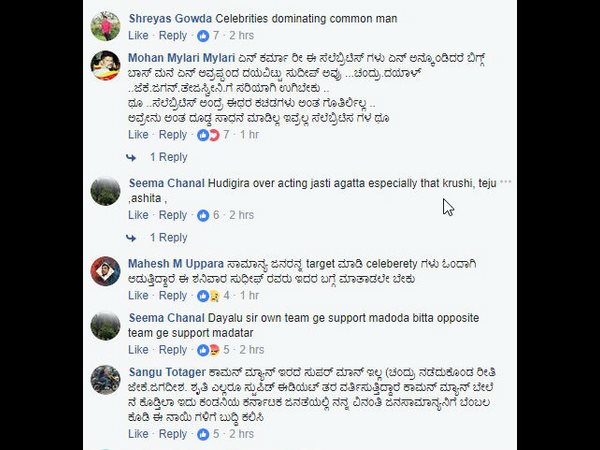This screenshot has width=600, height=450.
Task: Click reaction icons on Mohan Mylari's comment
Action: pyautogui.click(x=208, y=135)
